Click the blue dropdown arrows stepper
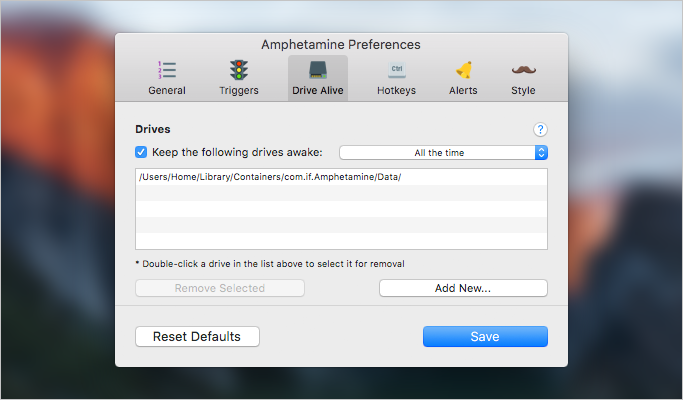This screenshot has height=400, width=683. [541, 153]
